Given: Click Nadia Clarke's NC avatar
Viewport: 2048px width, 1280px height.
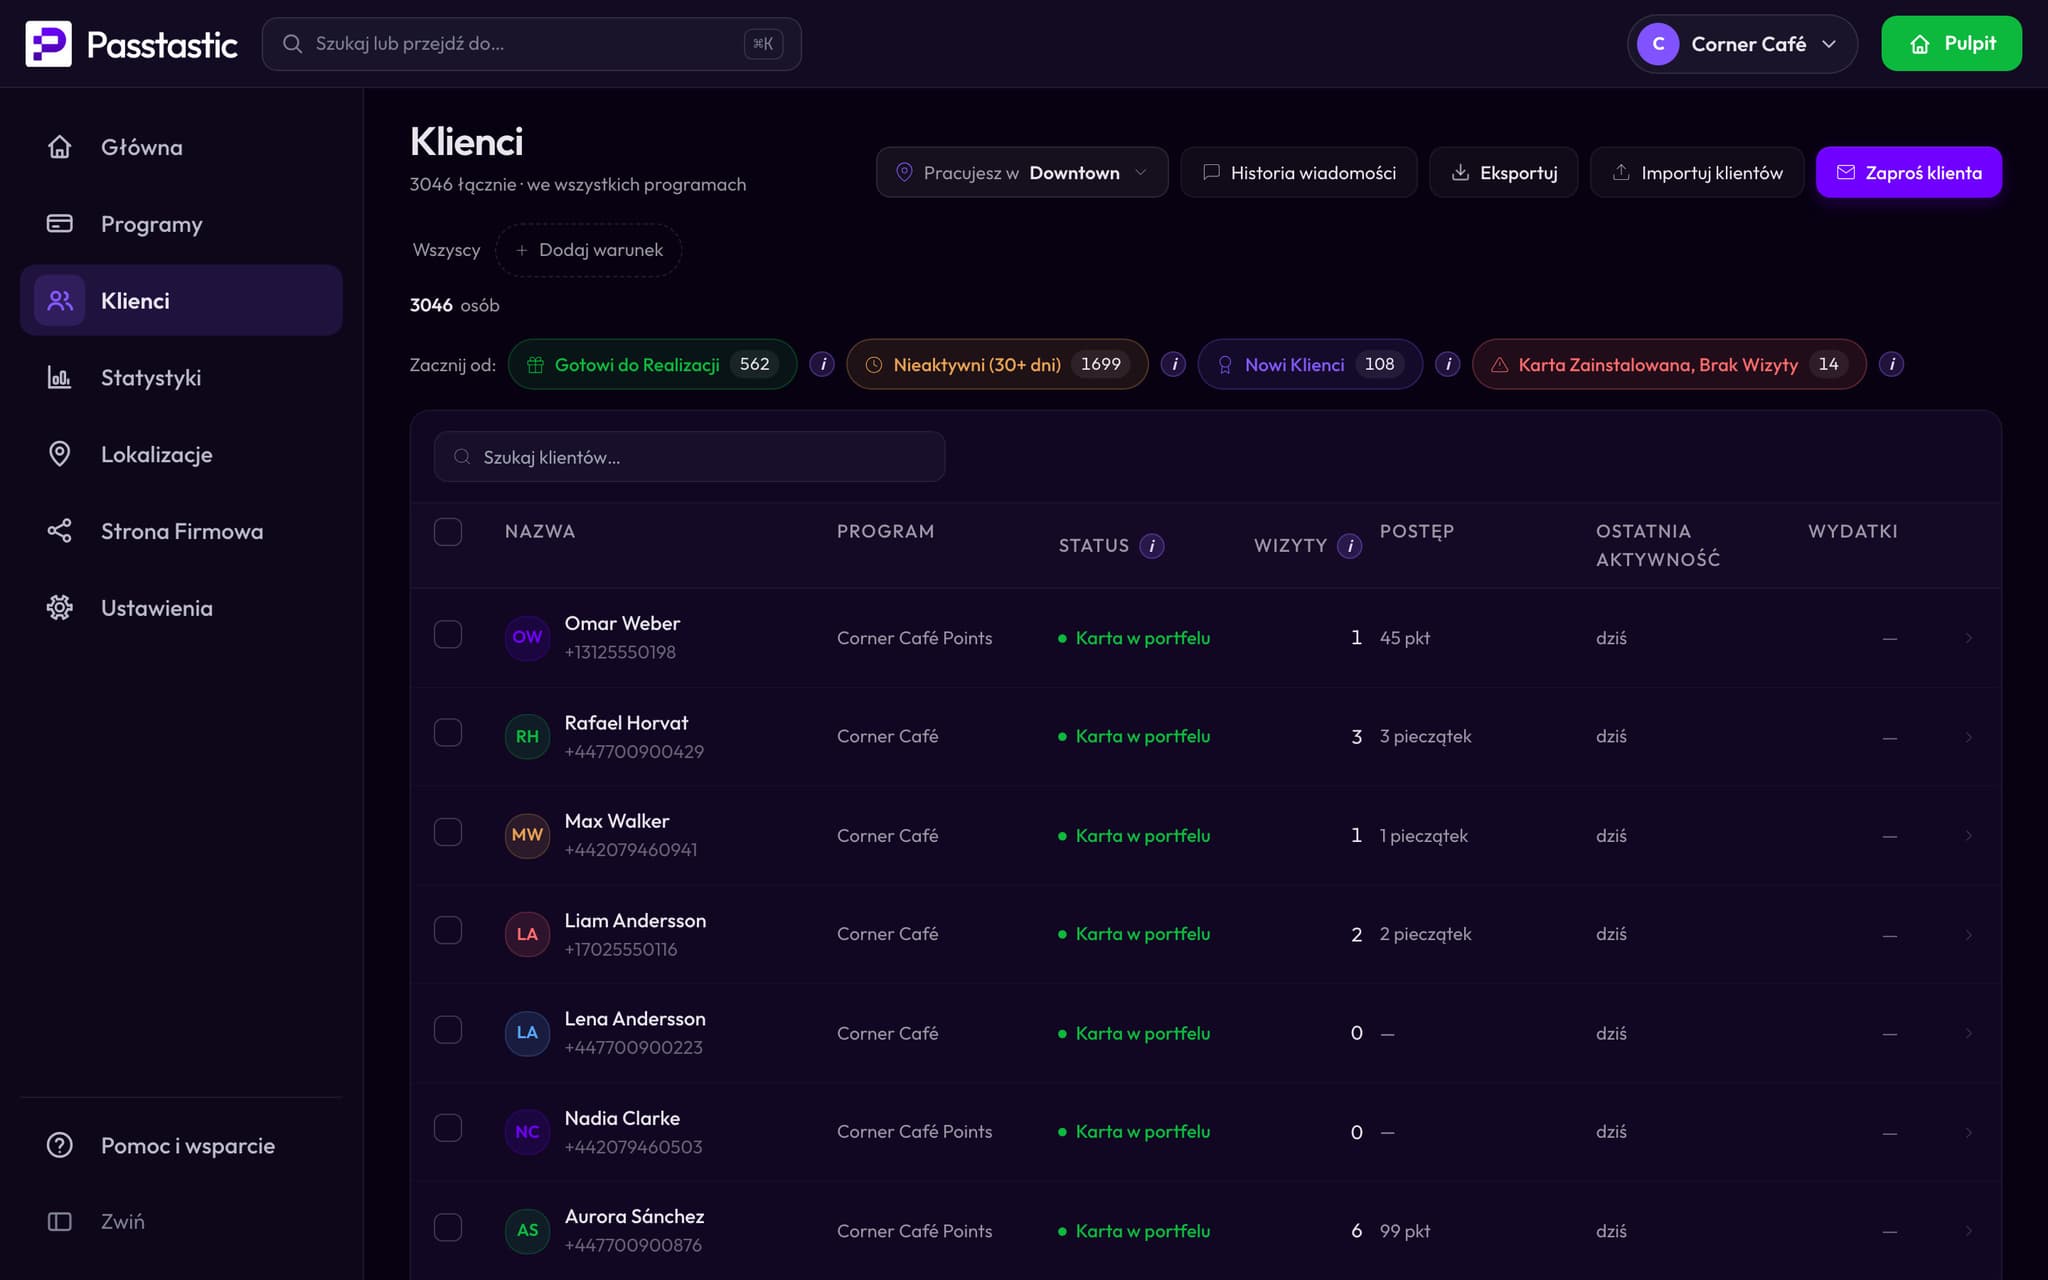Looking at the screenshot, I should tap(527, 1132).
